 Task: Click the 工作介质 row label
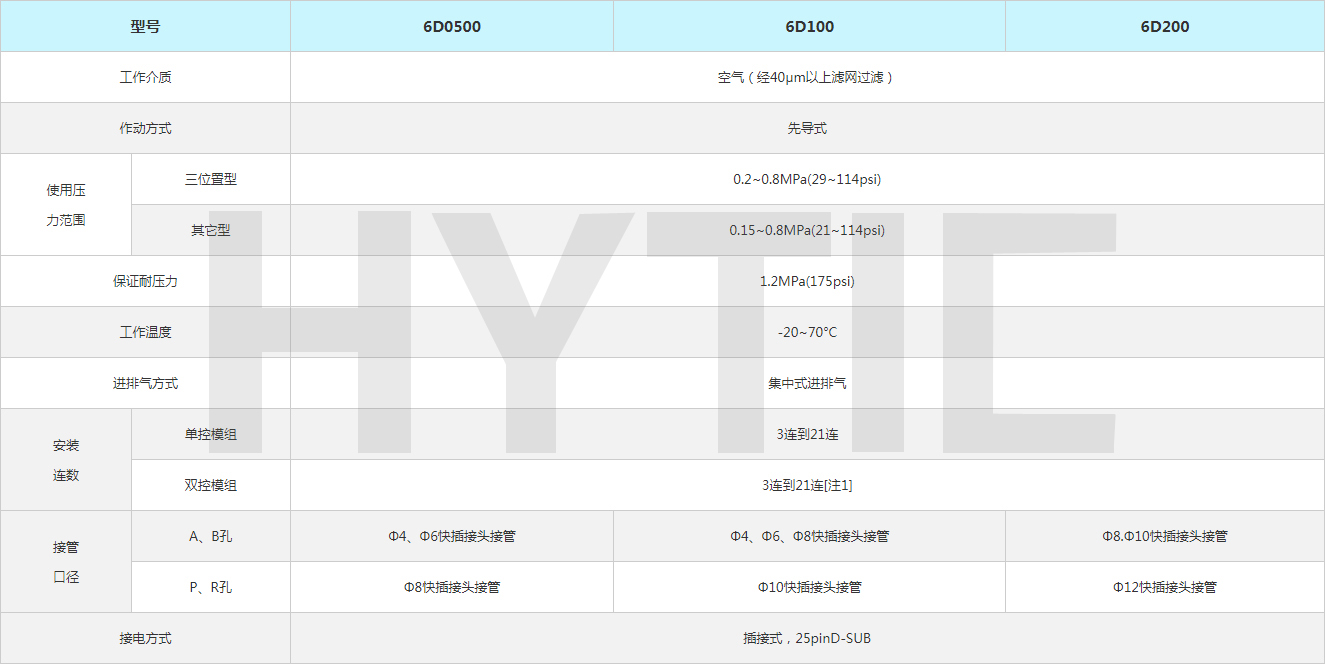coord(145,77)
